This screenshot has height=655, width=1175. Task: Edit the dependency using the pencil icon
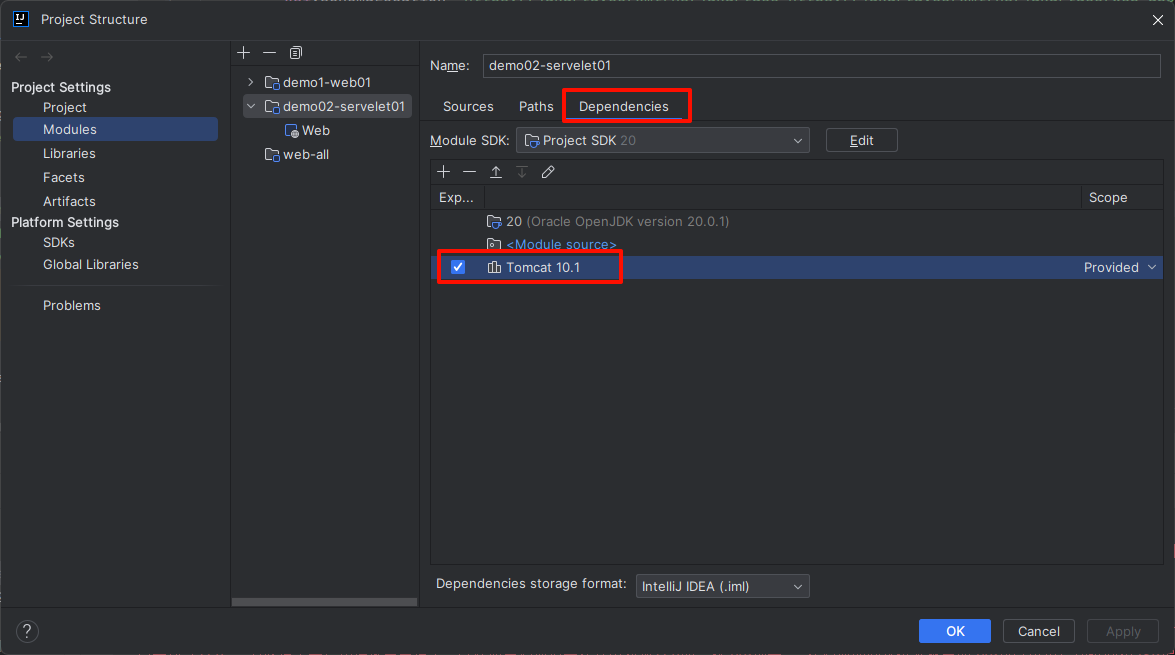tap(549, 172)
